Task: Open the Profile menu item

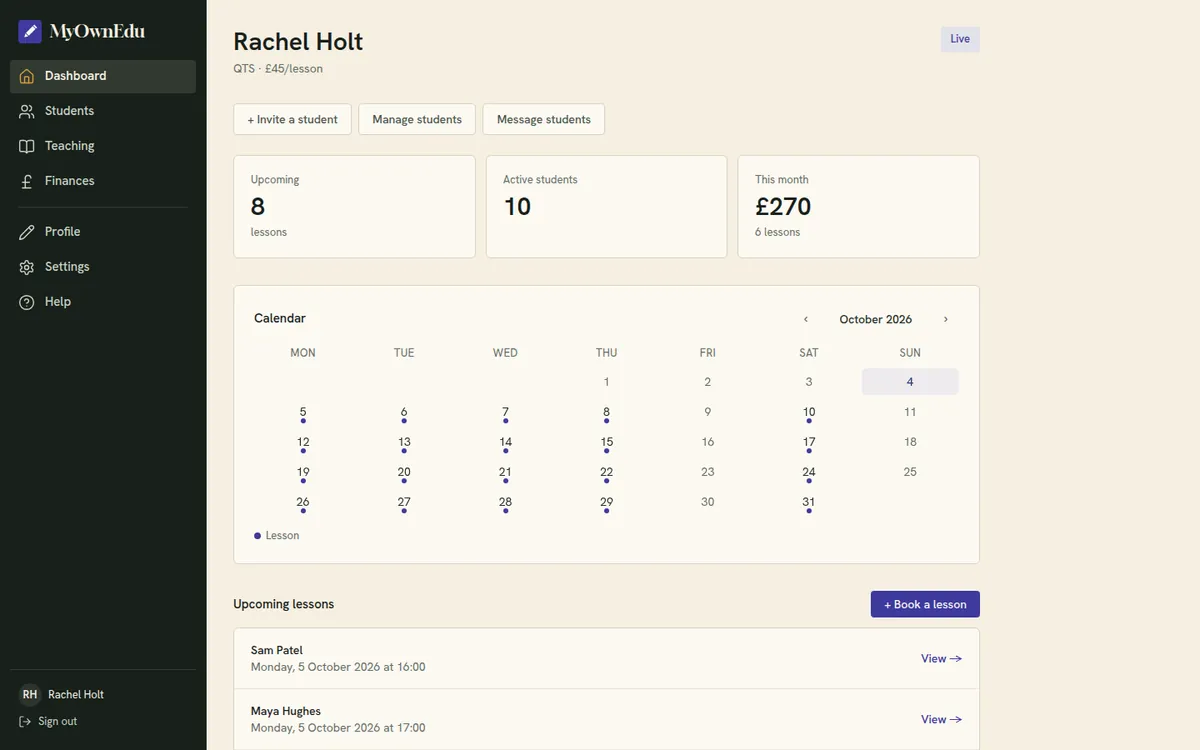Action: (103, 232)
